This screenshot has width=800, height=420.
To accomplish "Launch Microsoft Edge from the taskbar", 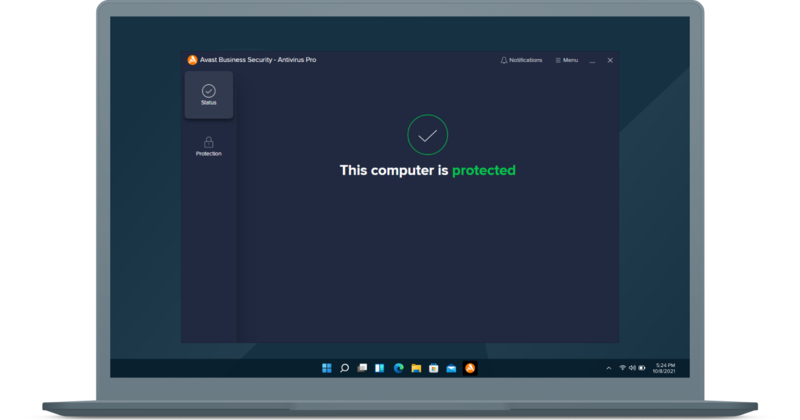I will point(398,368).
